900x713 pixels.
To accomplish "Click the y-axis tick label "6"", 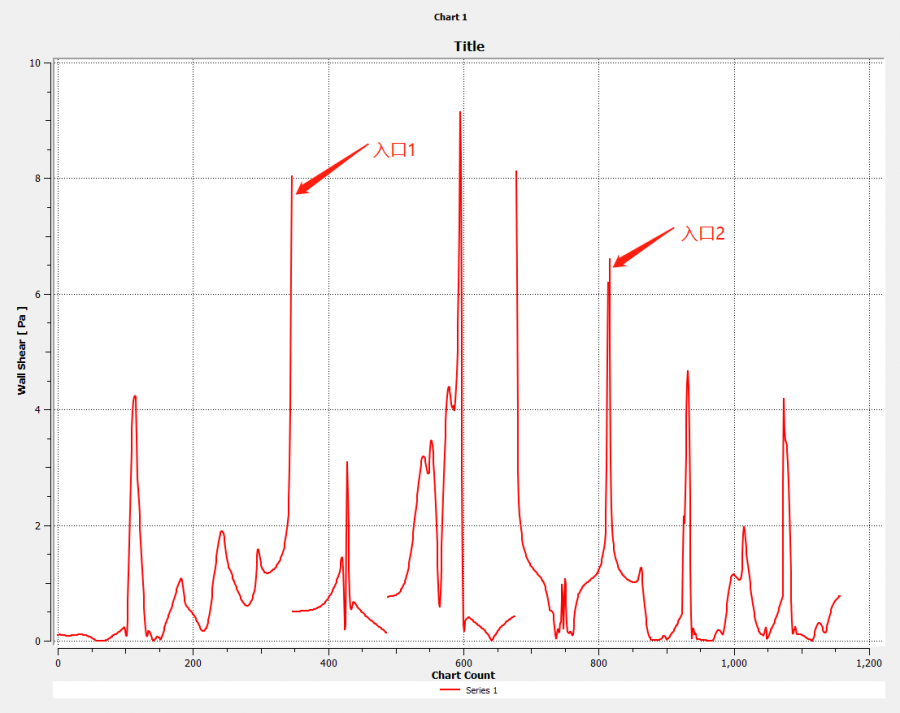I will pos(38,294).
